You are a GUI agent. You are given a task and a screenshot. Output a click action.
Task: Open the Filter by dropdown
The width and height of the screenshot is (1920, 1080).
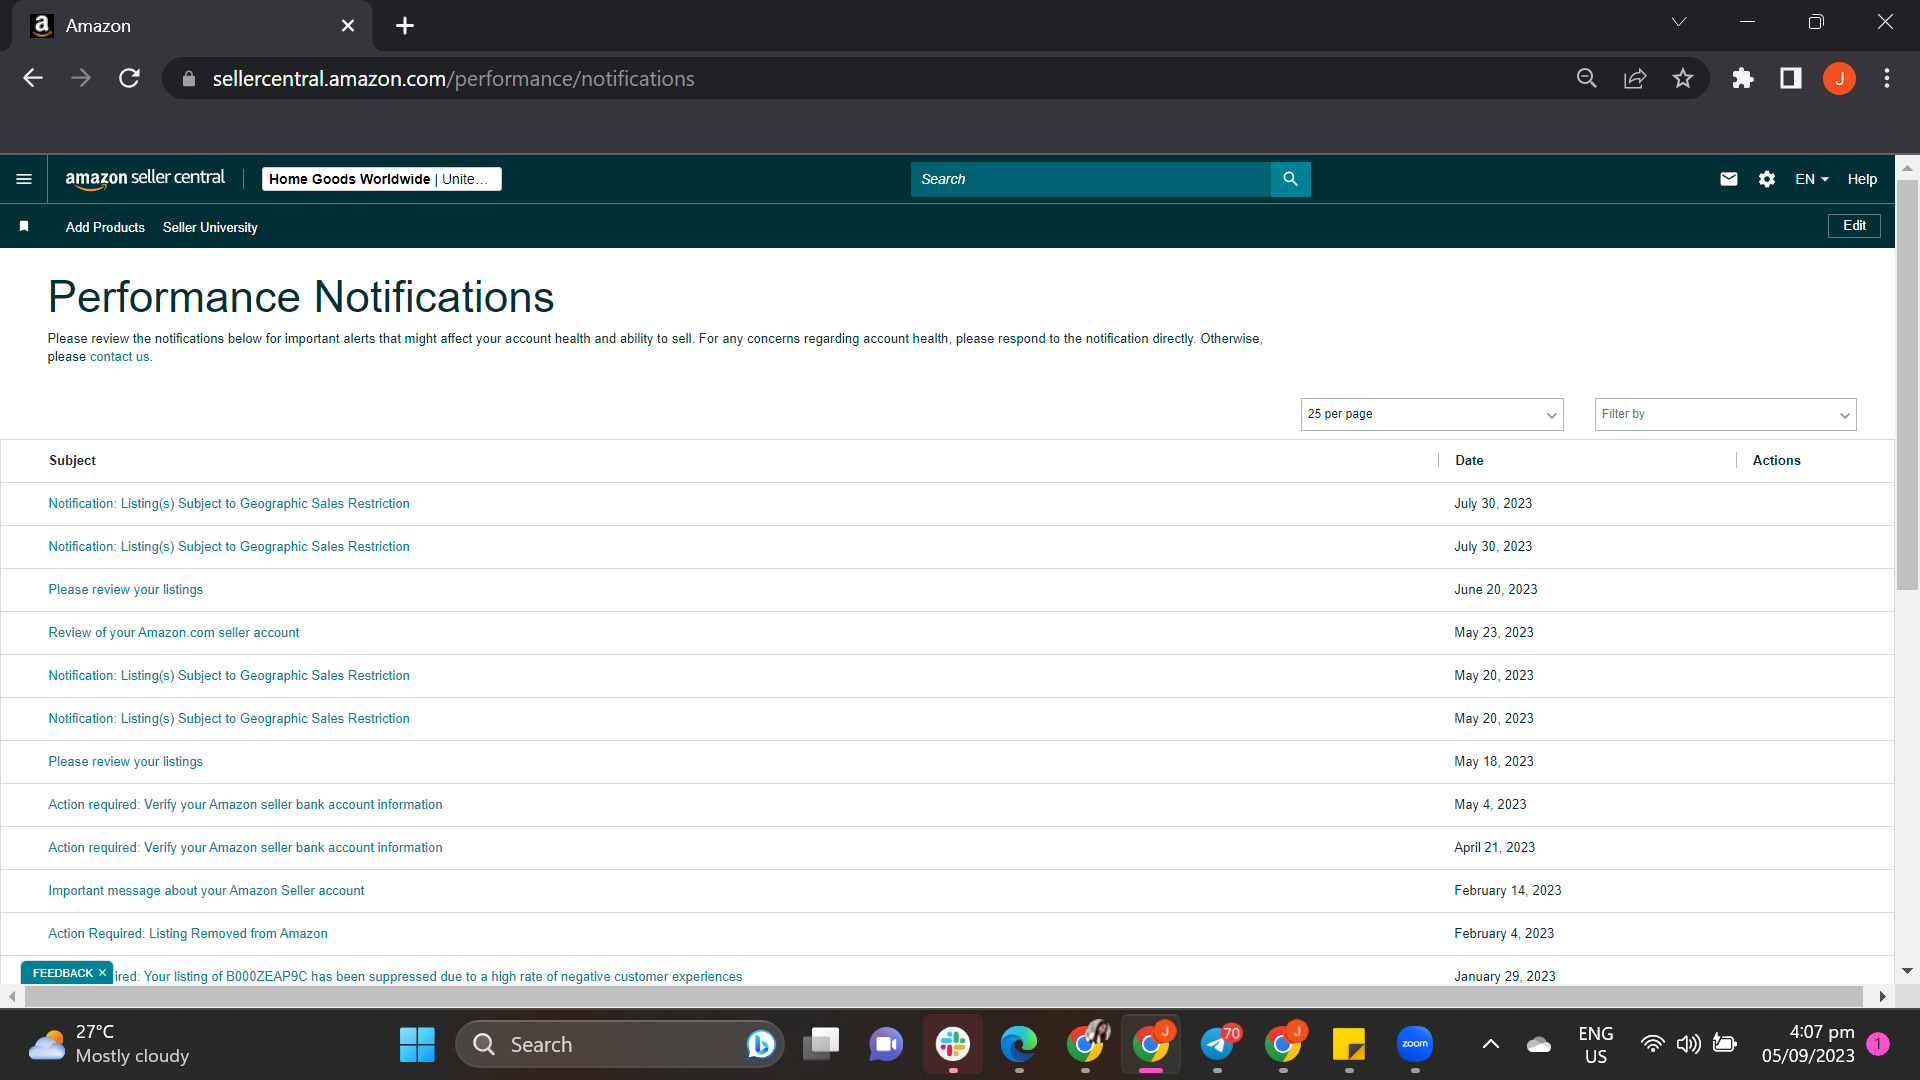1725,414
